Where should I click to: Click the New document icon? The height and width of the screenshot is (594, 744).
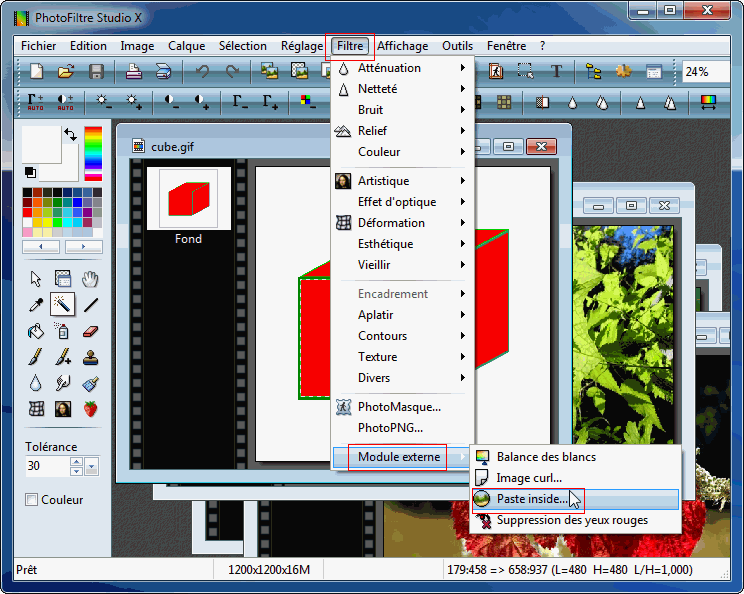(x=37, y=72)
